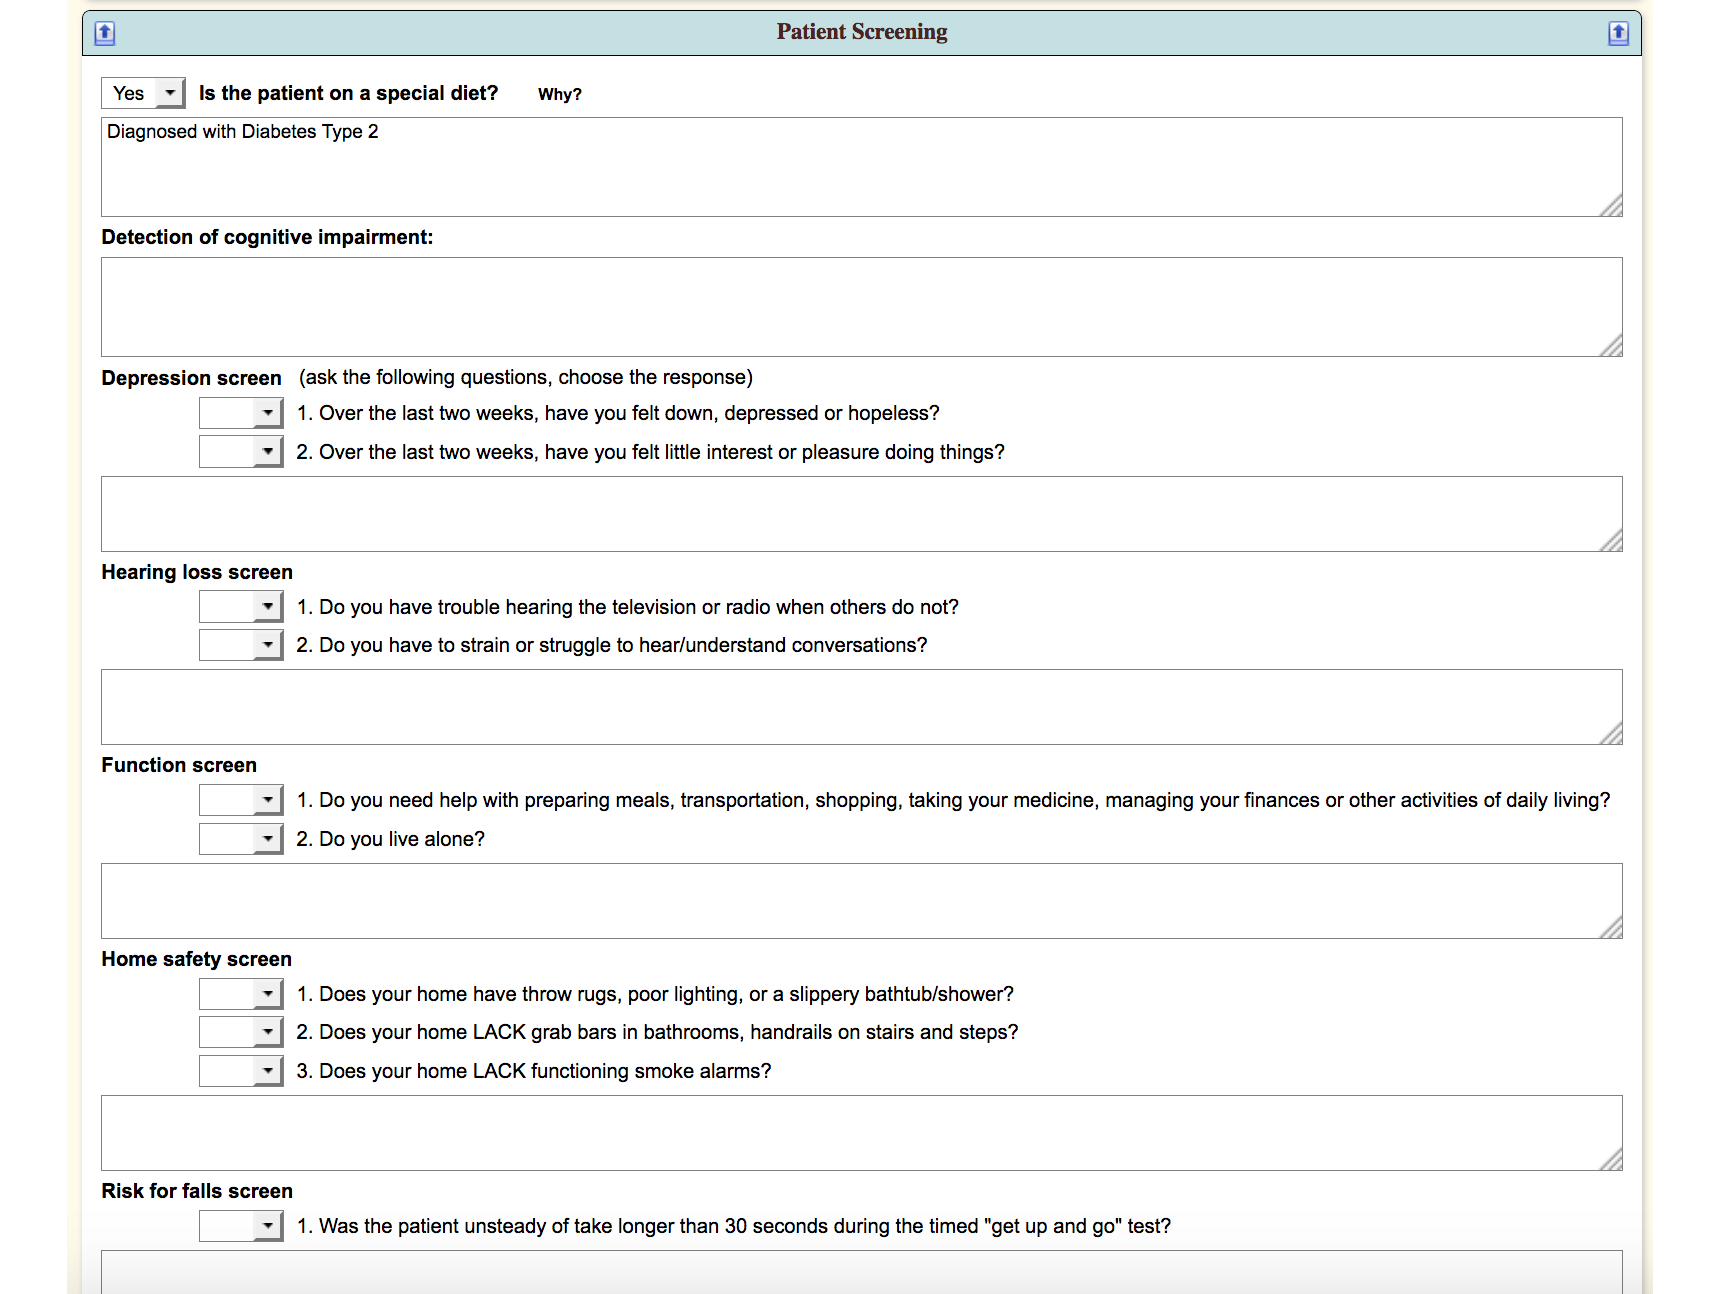Click resize handle of Home safety notes area

[1611, 1159]
